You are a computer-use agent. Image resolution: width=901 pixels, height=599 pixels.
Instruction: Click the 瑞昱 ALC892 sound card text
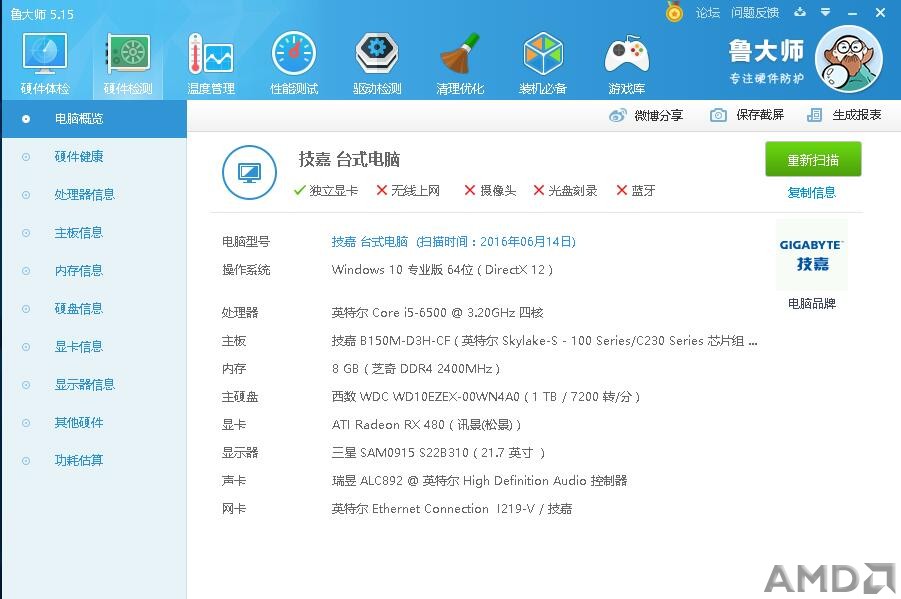click(x=479, y=481)
